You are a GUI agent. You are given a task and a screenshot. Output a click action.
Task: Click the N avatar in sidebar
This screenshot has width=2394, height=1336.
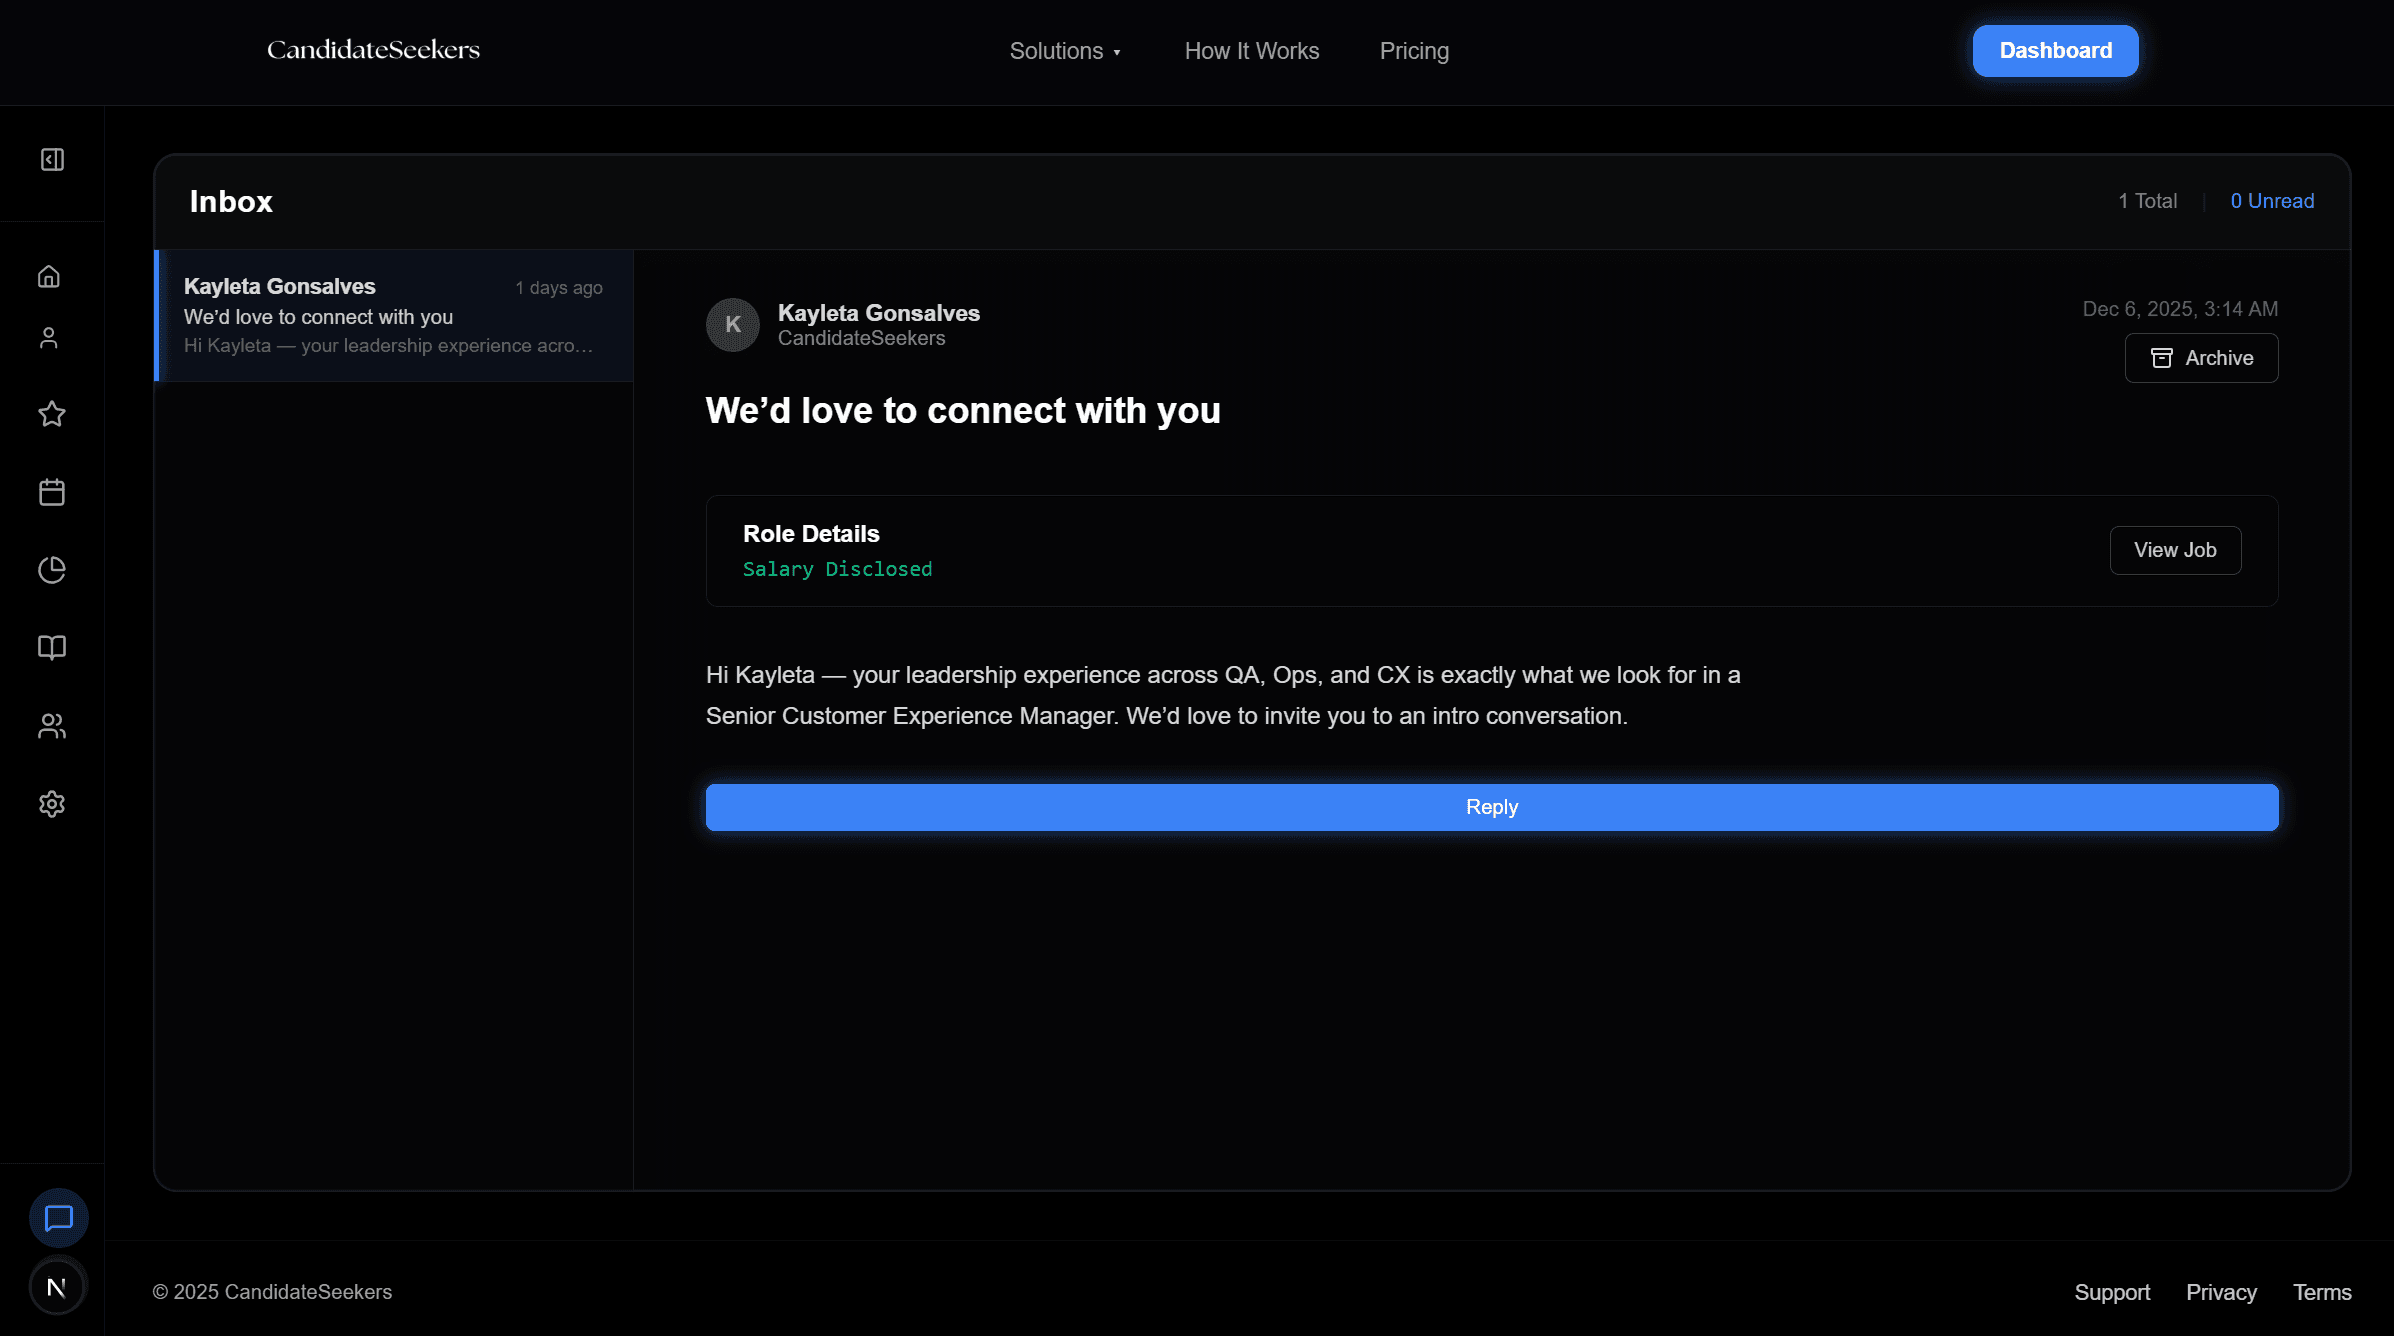point(57,1288)
